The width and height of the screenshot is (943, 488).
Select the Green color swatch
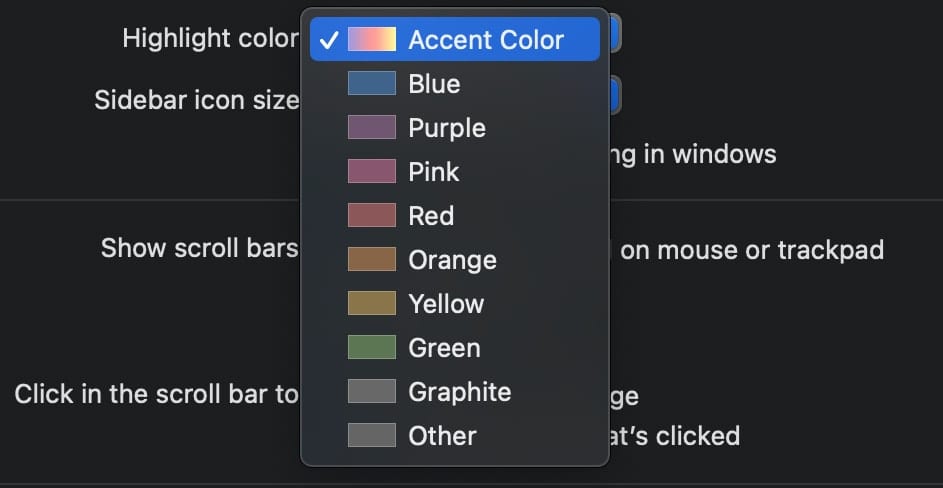[x=372, y=348]
